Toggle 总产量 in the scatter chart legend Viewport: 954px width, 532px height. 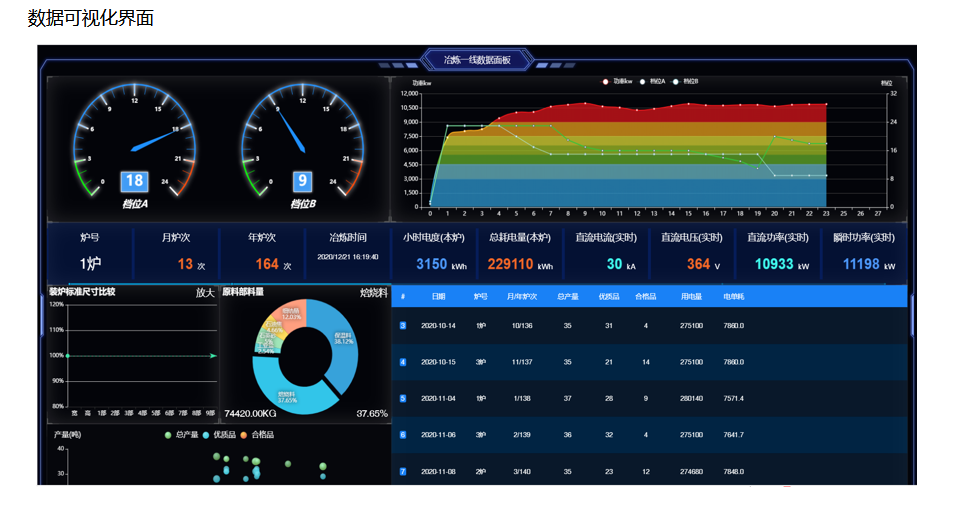point(181,435)
